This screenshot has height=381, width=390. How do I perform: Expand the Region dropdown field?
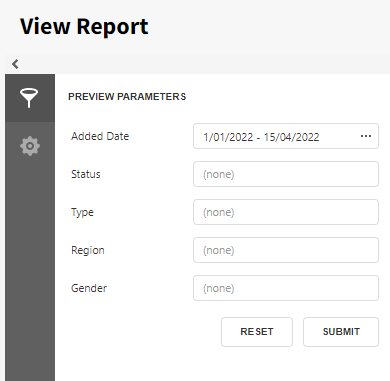pos(286,250)
